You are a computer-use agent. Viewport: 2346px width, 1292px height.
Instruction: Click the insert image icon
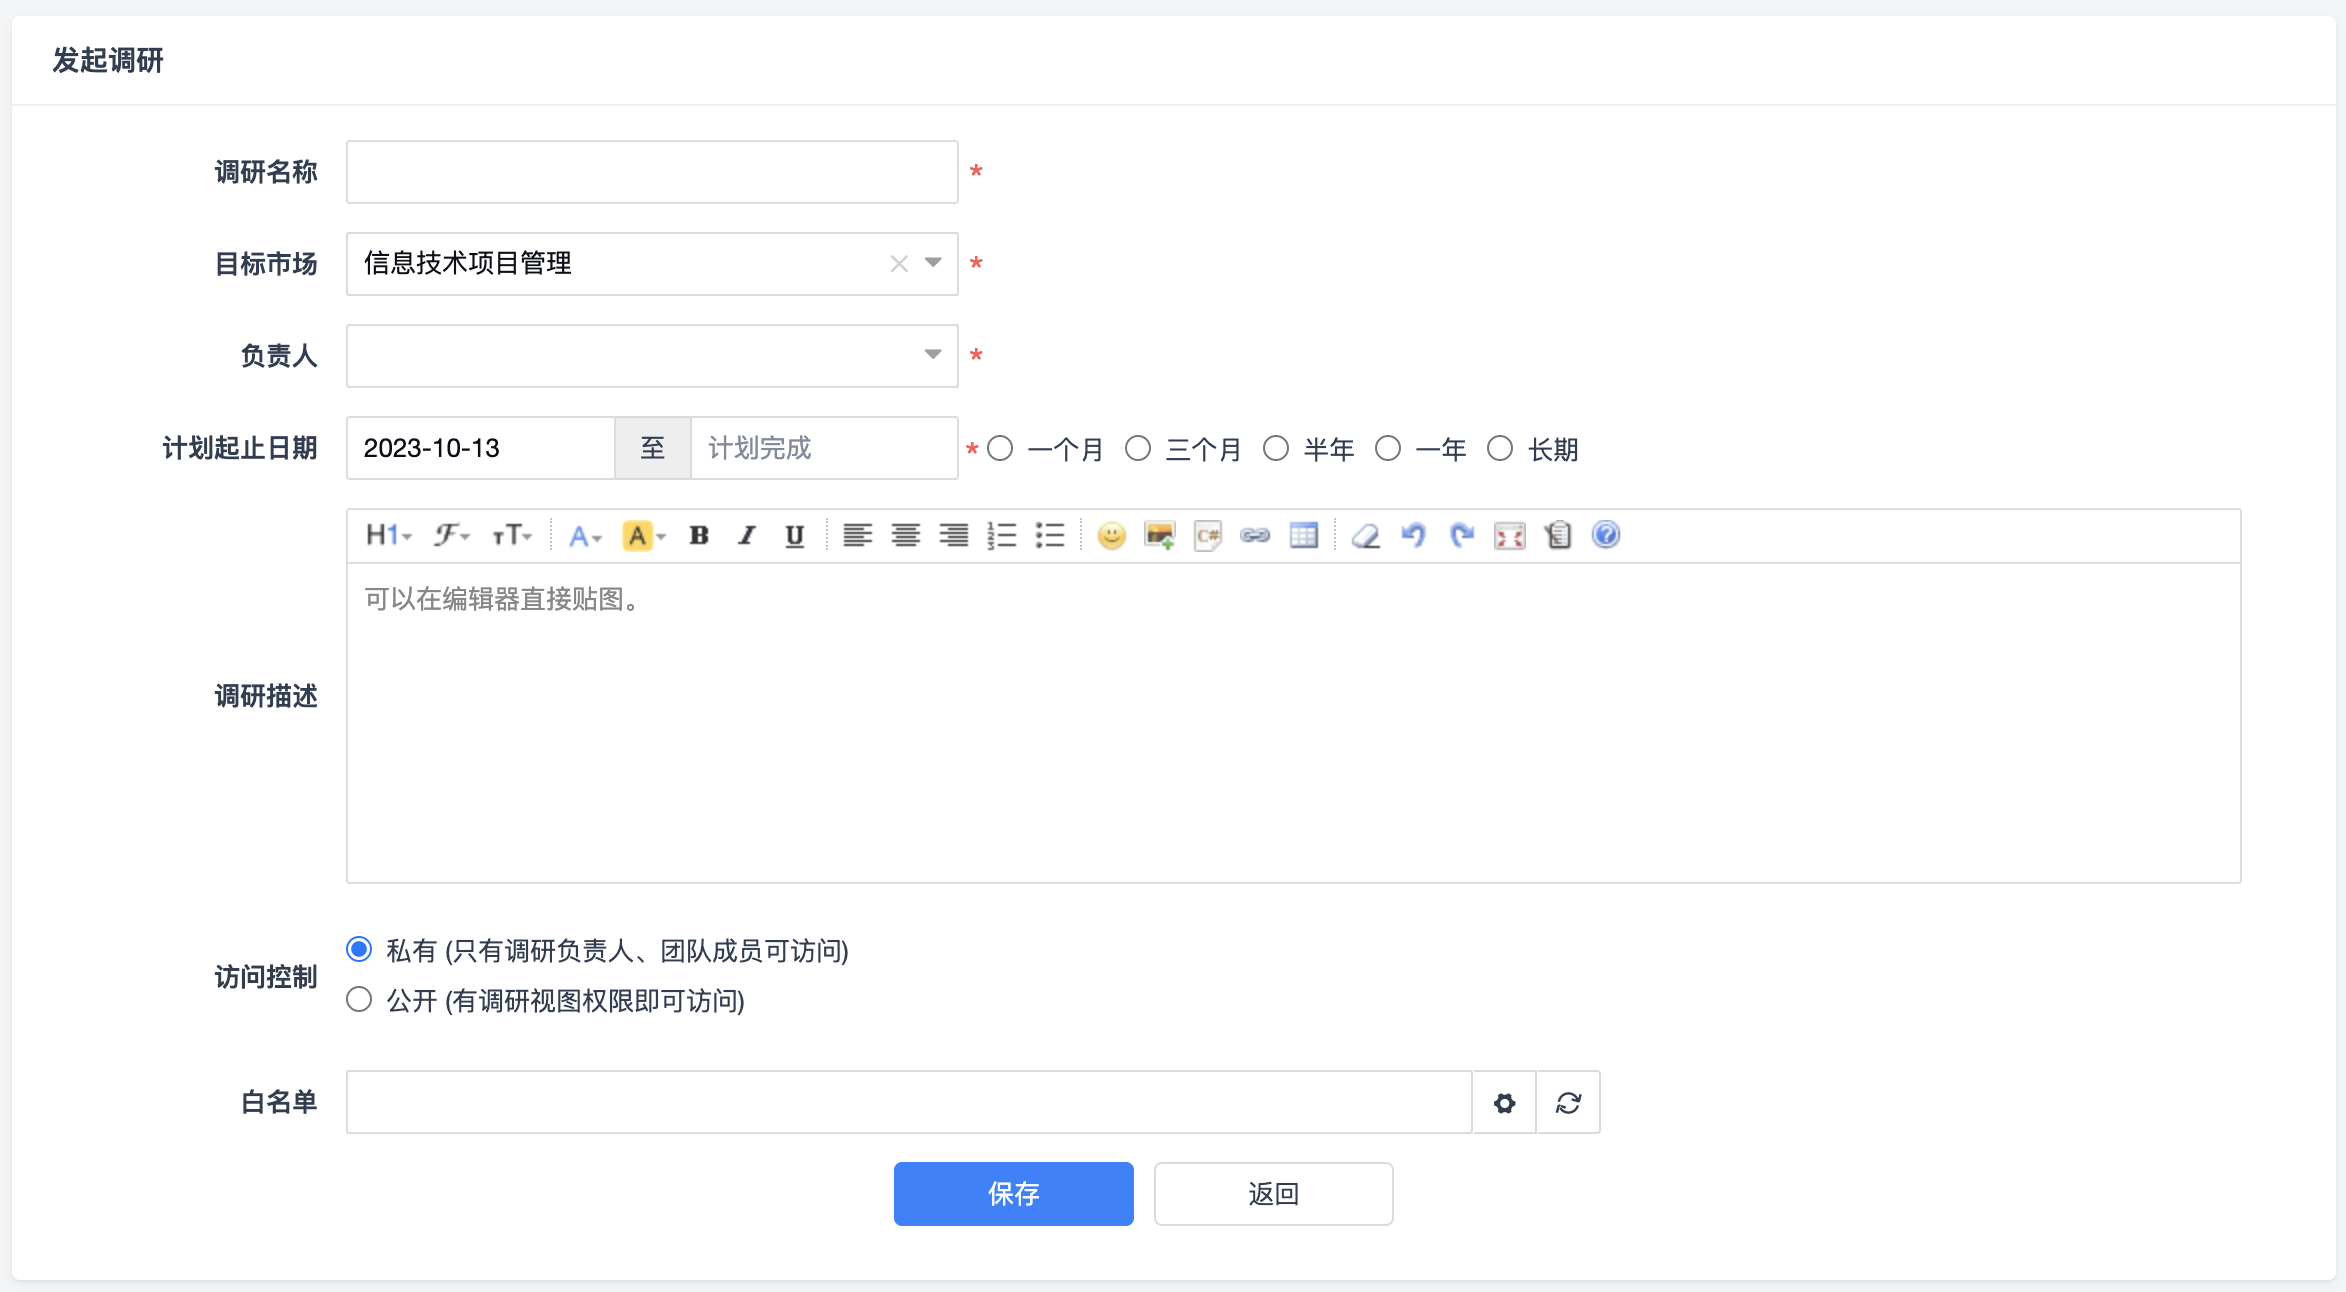(1159, 536)
